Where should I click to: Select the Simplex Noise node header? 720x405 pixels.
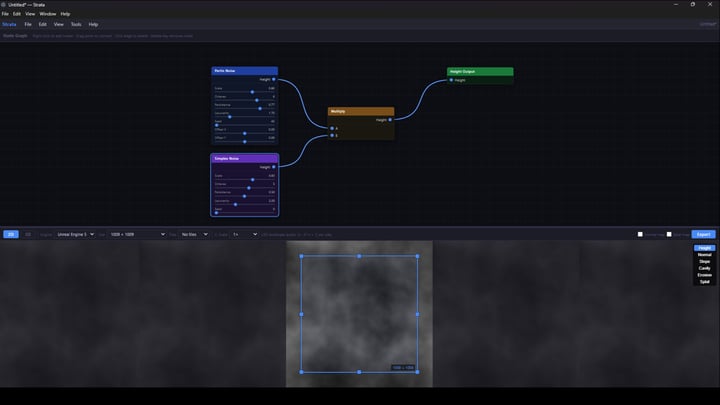point(244,158)
